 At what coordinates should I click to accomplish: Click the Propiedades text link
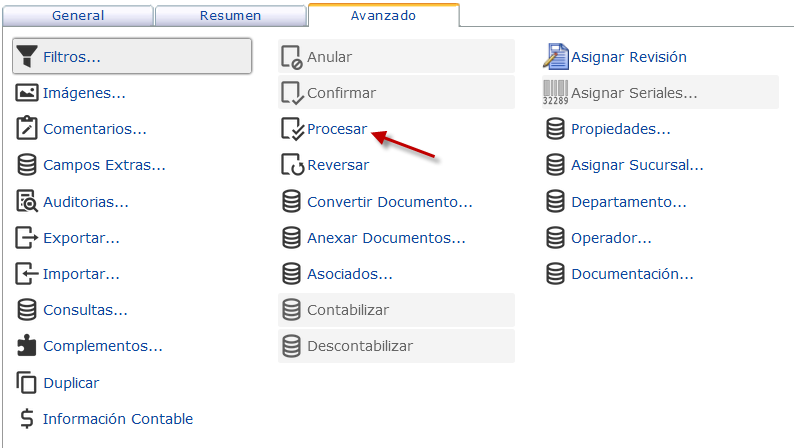620,129
